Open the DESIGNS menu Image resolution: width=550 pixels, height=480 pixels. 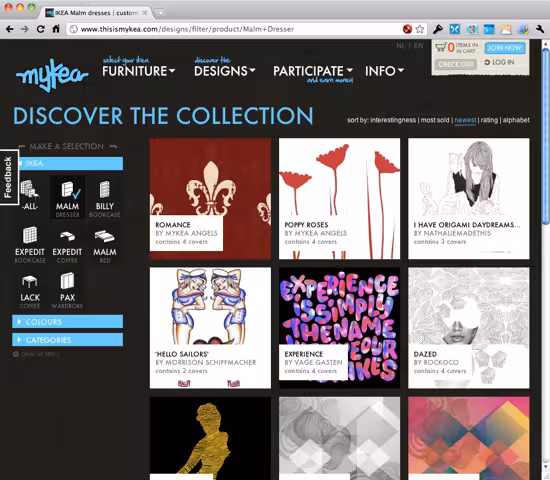click(224, 71)
